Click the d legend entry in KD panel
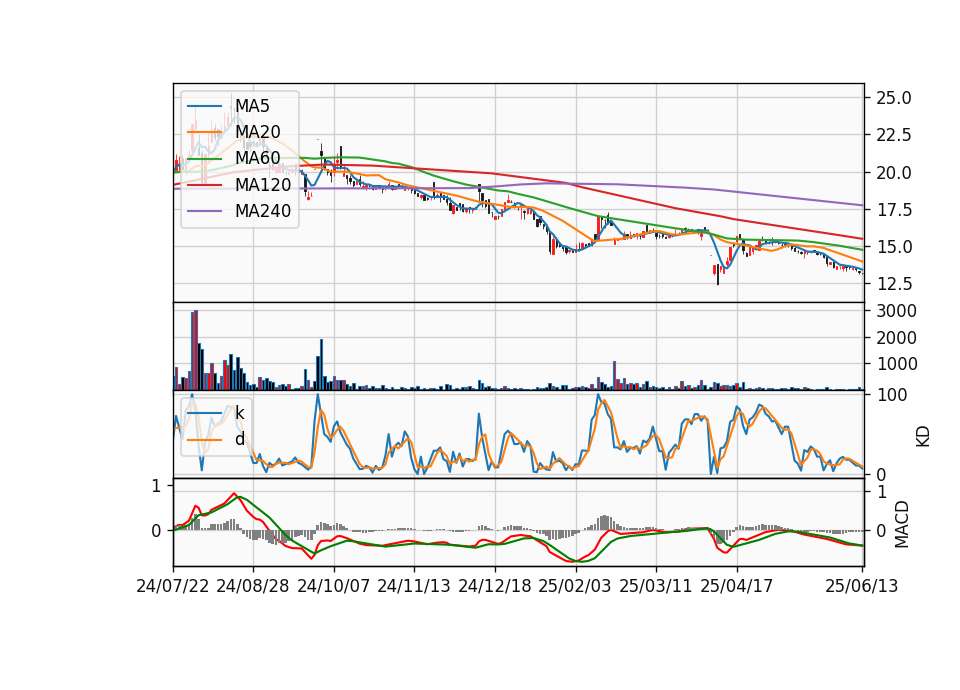The image size is (960, 690). [239, 439]
